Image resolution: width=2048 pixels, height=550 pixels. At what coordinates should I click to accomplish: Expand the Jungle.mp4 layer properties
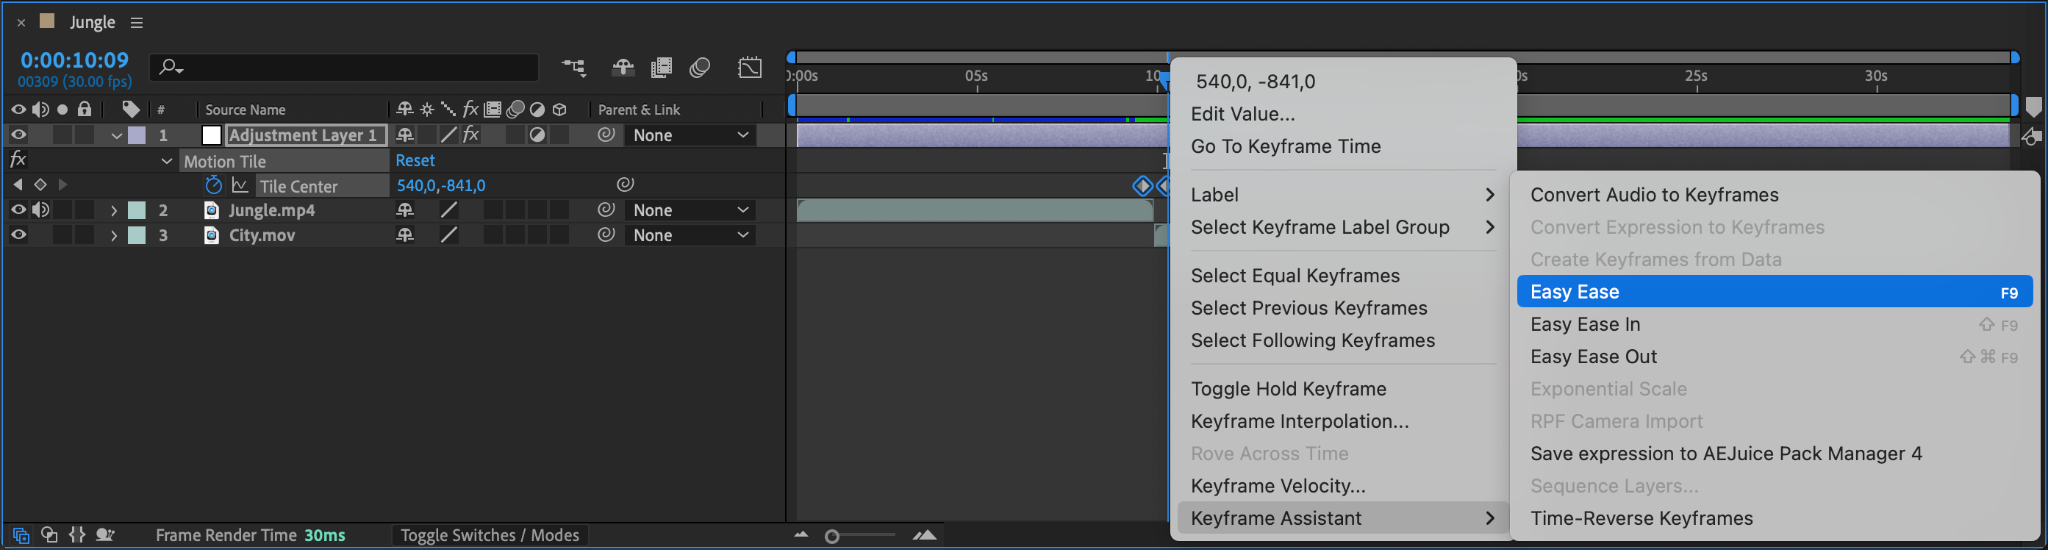coord(114,210)
